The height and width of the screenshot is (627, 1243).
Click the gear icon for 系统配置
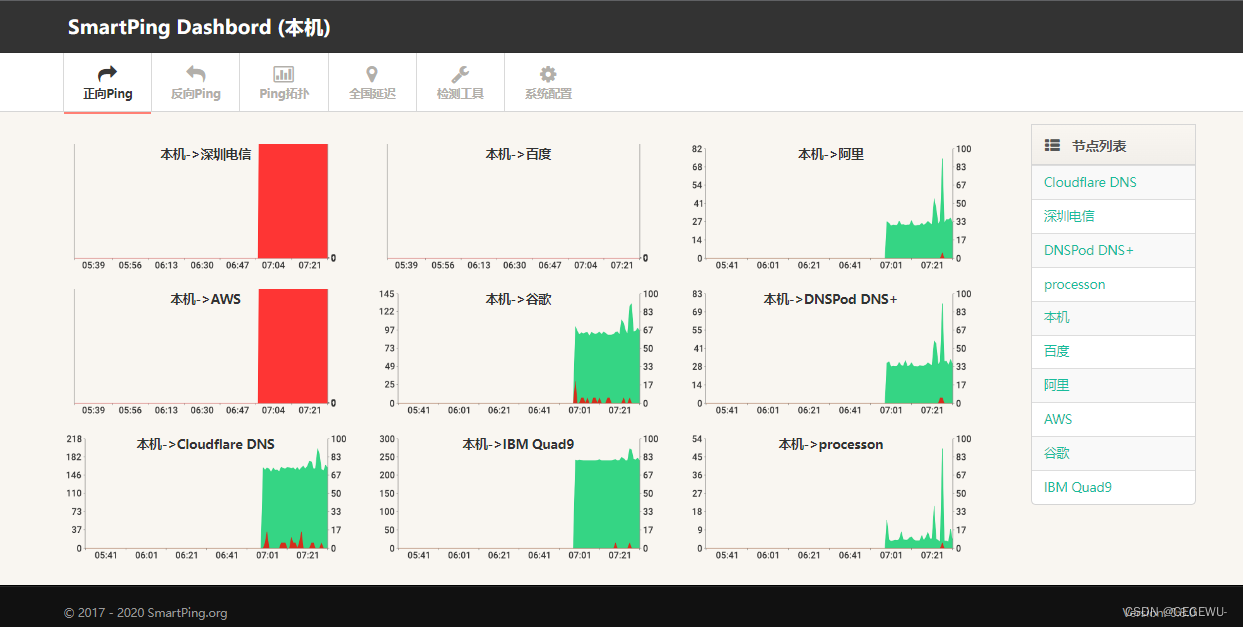(x=548, y=74)
